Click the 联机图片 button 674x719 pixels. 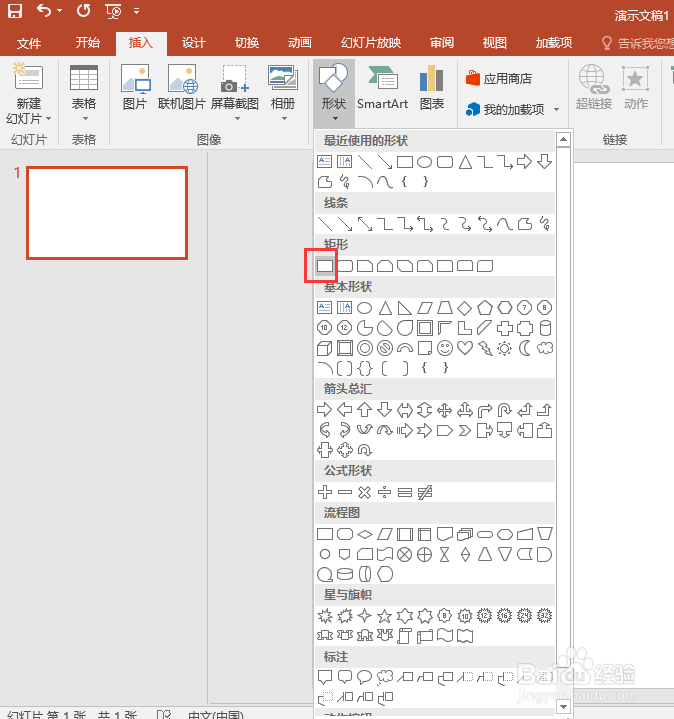click(182, 87)
